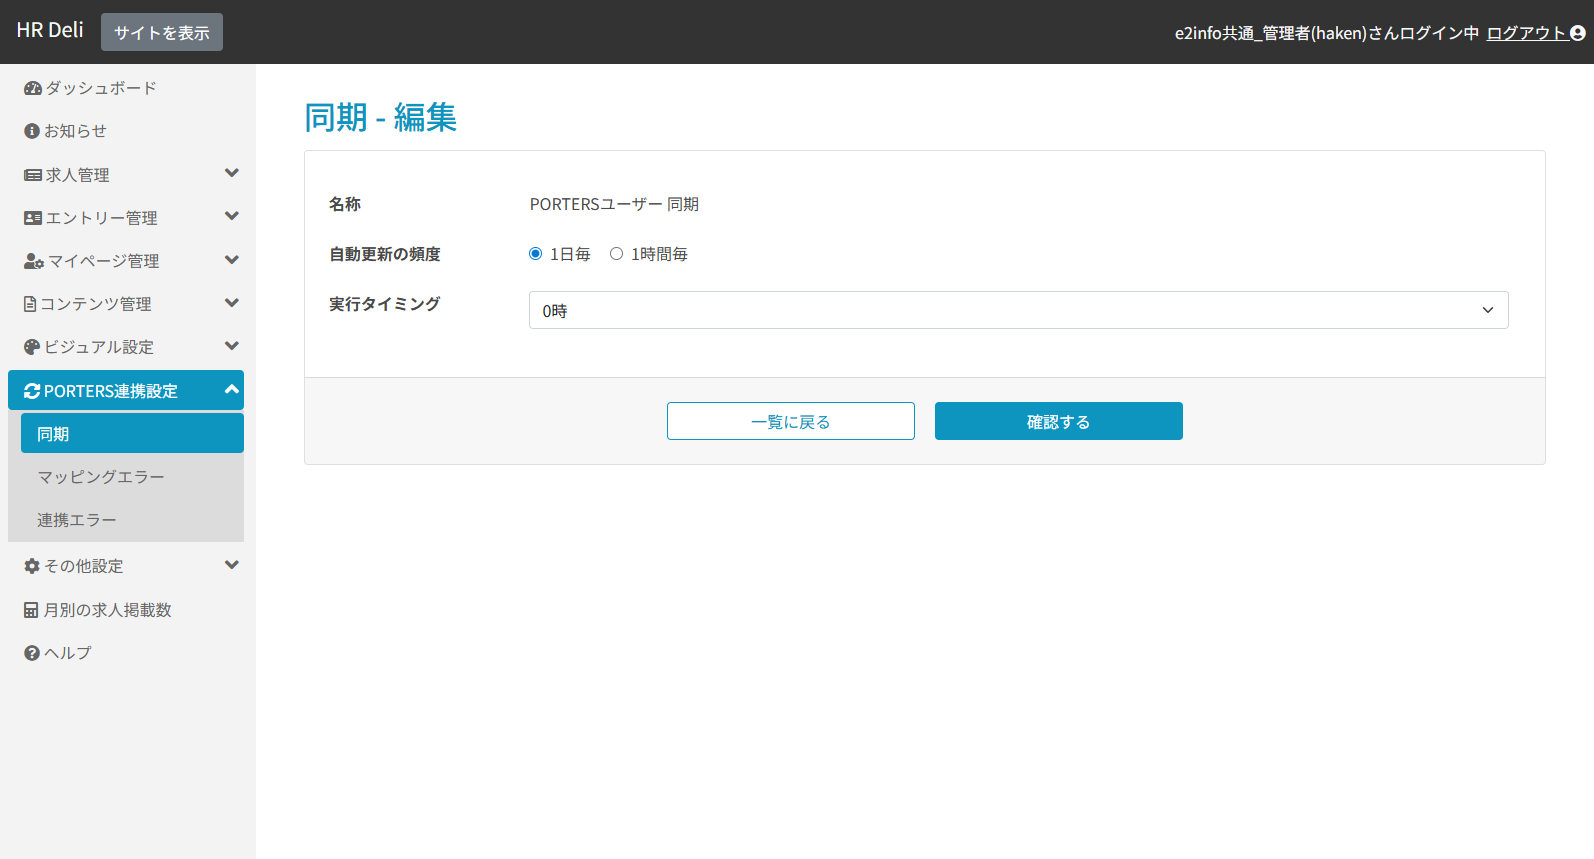Screen dimensions: 1594x859
Task: Click the マイページ管理 user-gear icon
Action: (x=34, y=261)
